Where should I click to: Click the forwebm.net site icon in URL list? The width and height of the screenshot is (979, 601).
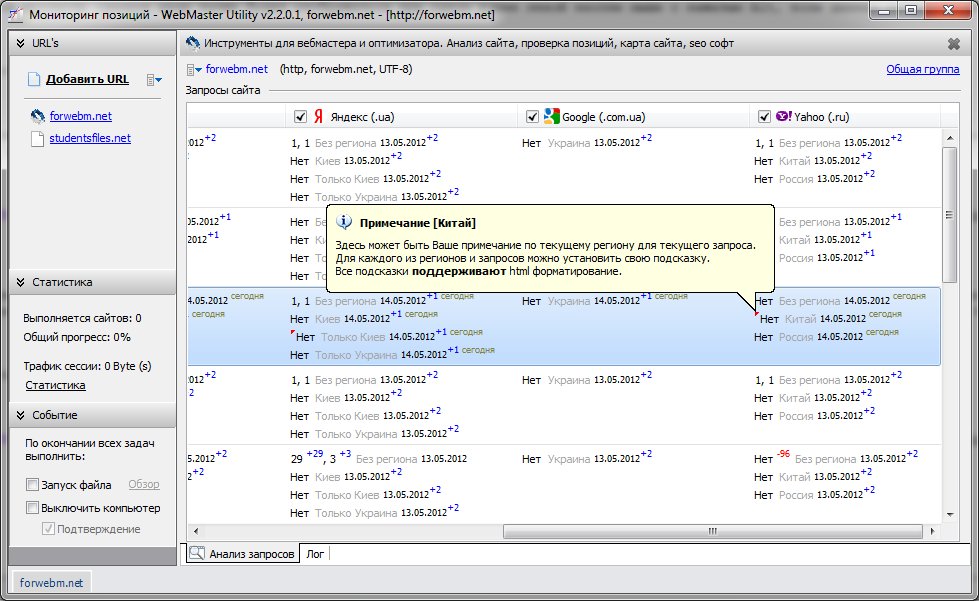pos(38,116)
